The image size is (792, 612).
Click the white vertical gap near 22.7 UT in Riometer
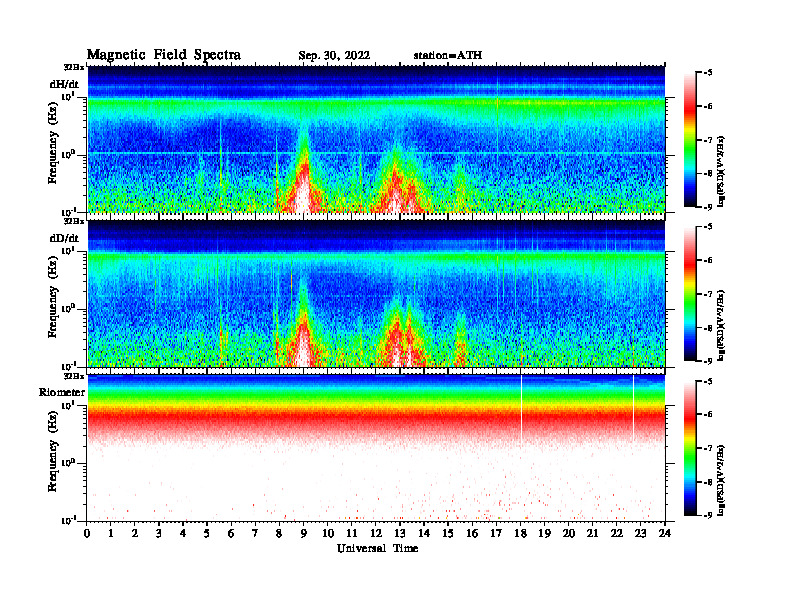pos(633,409)
